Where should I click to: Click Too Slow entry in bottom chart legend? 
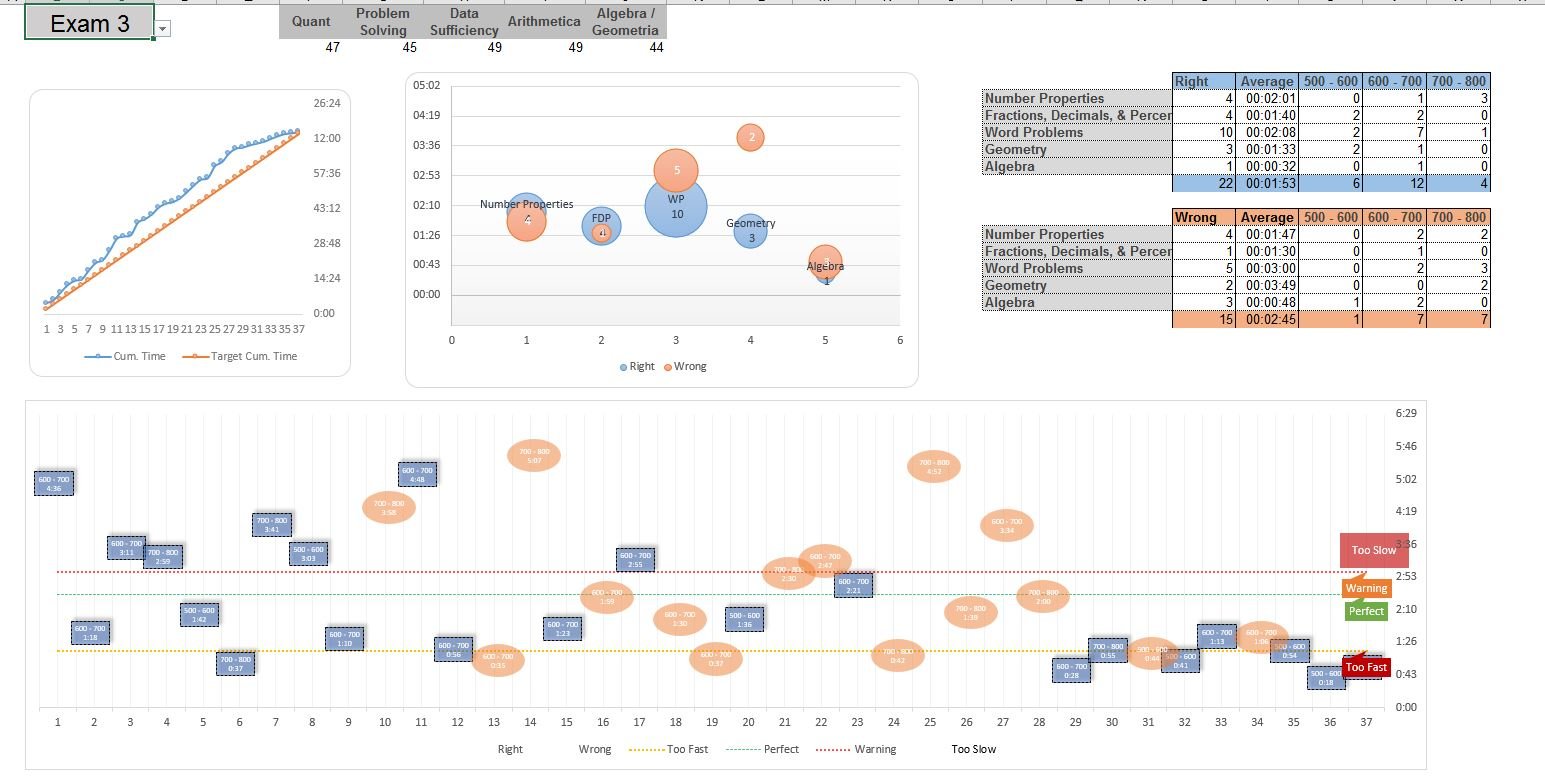click(974, 749)
